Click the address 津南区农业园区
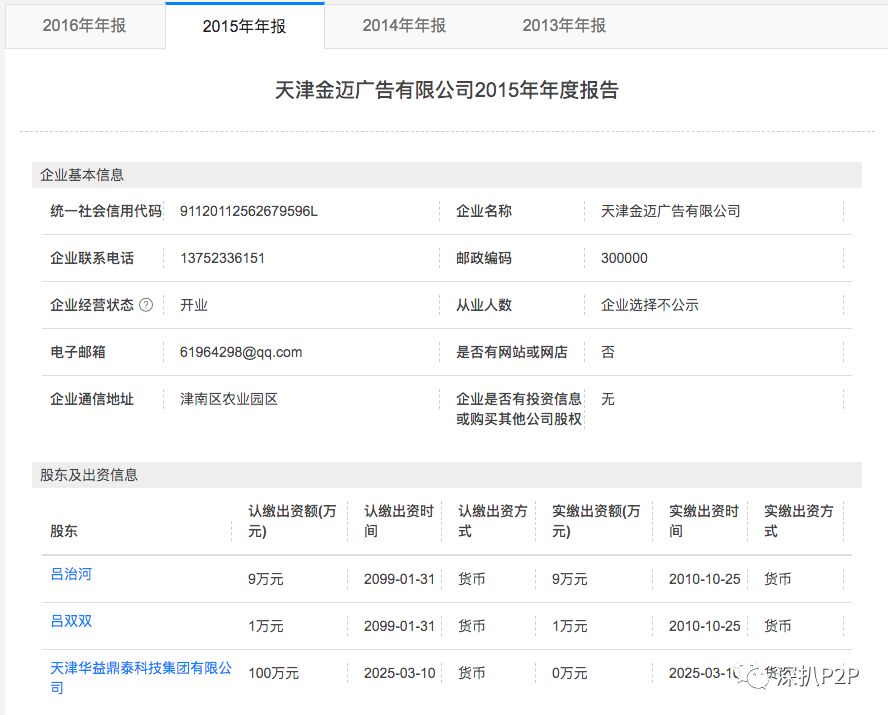The width and height of the screenshot is (888, 715). [226, 399]
